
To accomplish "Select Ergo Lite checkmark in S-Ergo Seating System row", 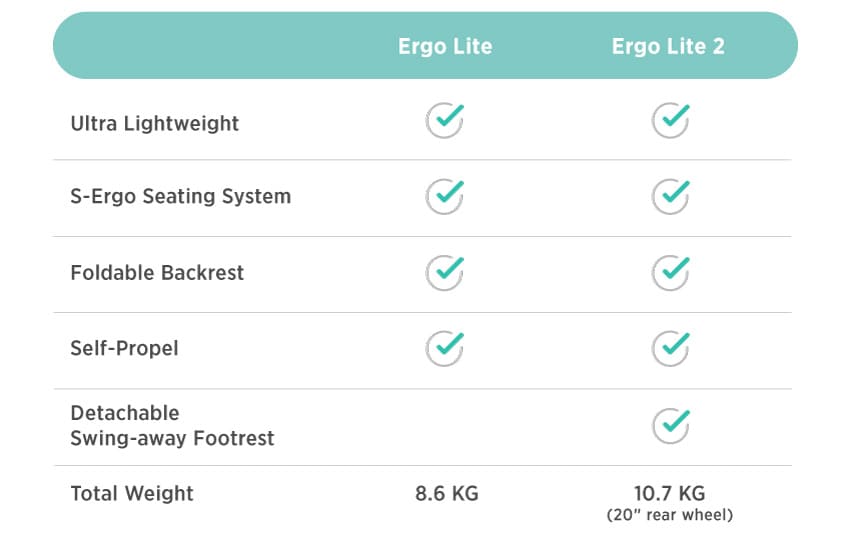I will (x=445, y=196).
